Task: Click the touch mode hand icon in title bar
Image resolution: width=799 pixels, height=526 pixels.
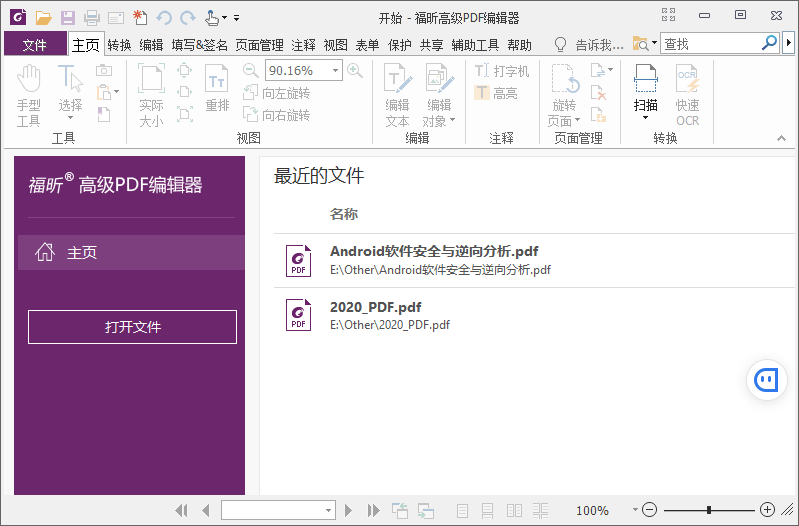Action: (x=212, y=17)
